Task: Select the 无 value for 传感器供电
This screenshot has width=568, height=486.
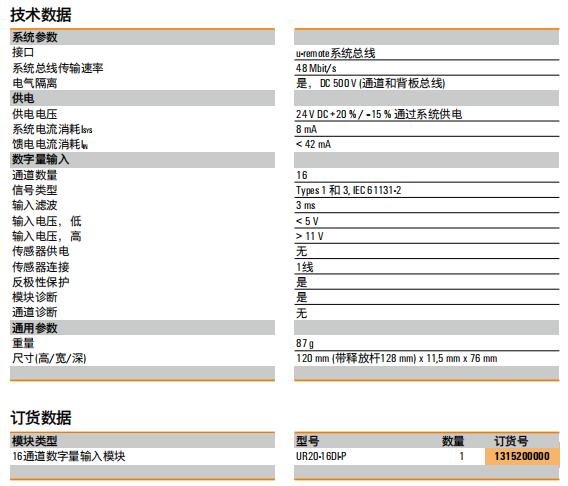Action: 302,251
